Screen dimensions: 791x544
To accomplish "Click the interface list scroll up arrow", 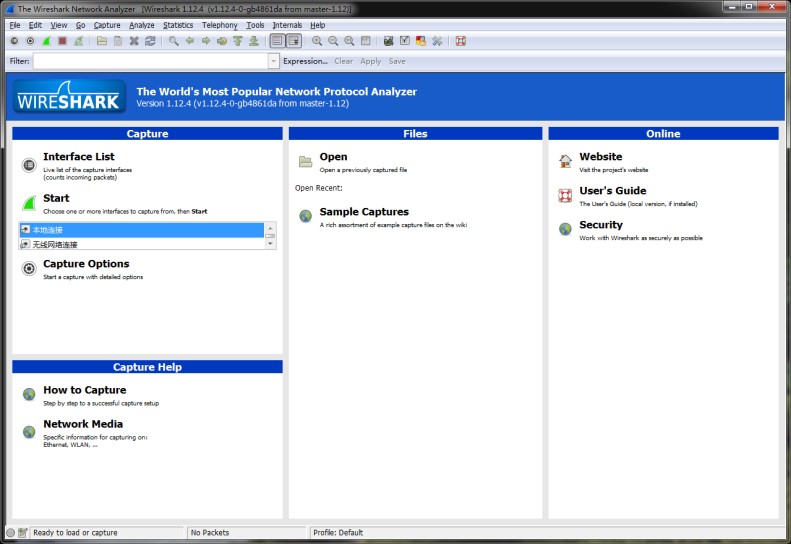I will [270, 227].
